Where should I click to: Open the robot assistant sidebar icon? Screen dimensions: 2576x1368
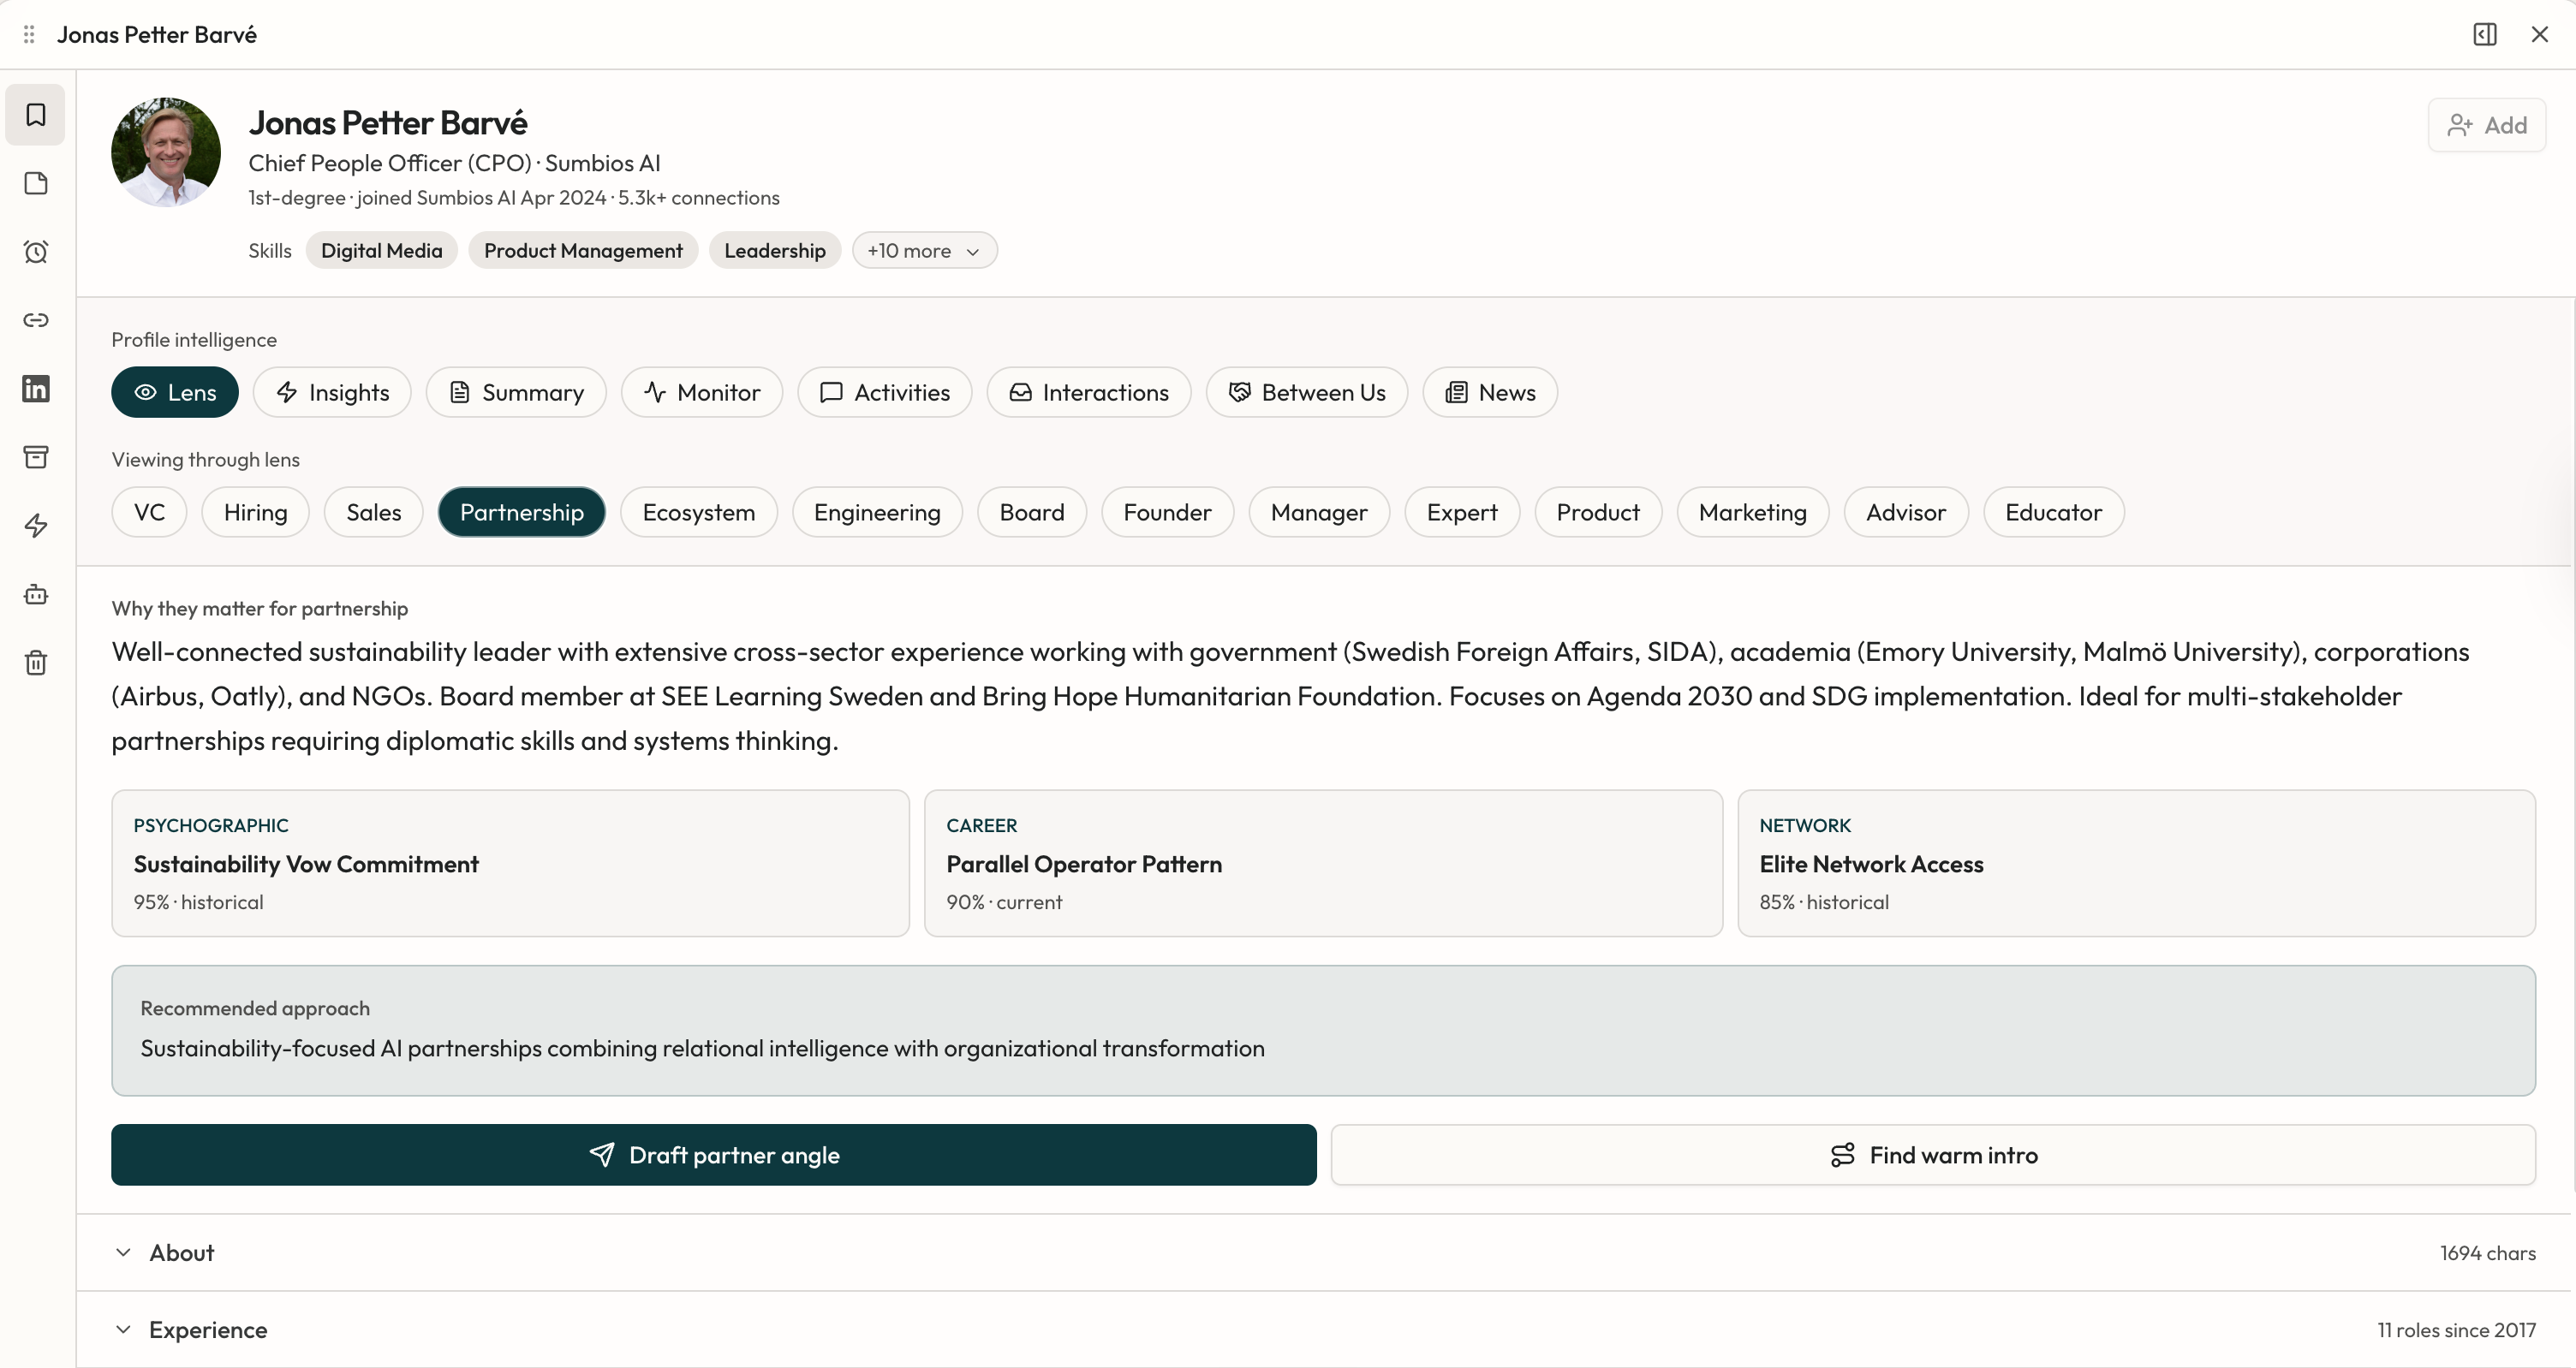36,594
